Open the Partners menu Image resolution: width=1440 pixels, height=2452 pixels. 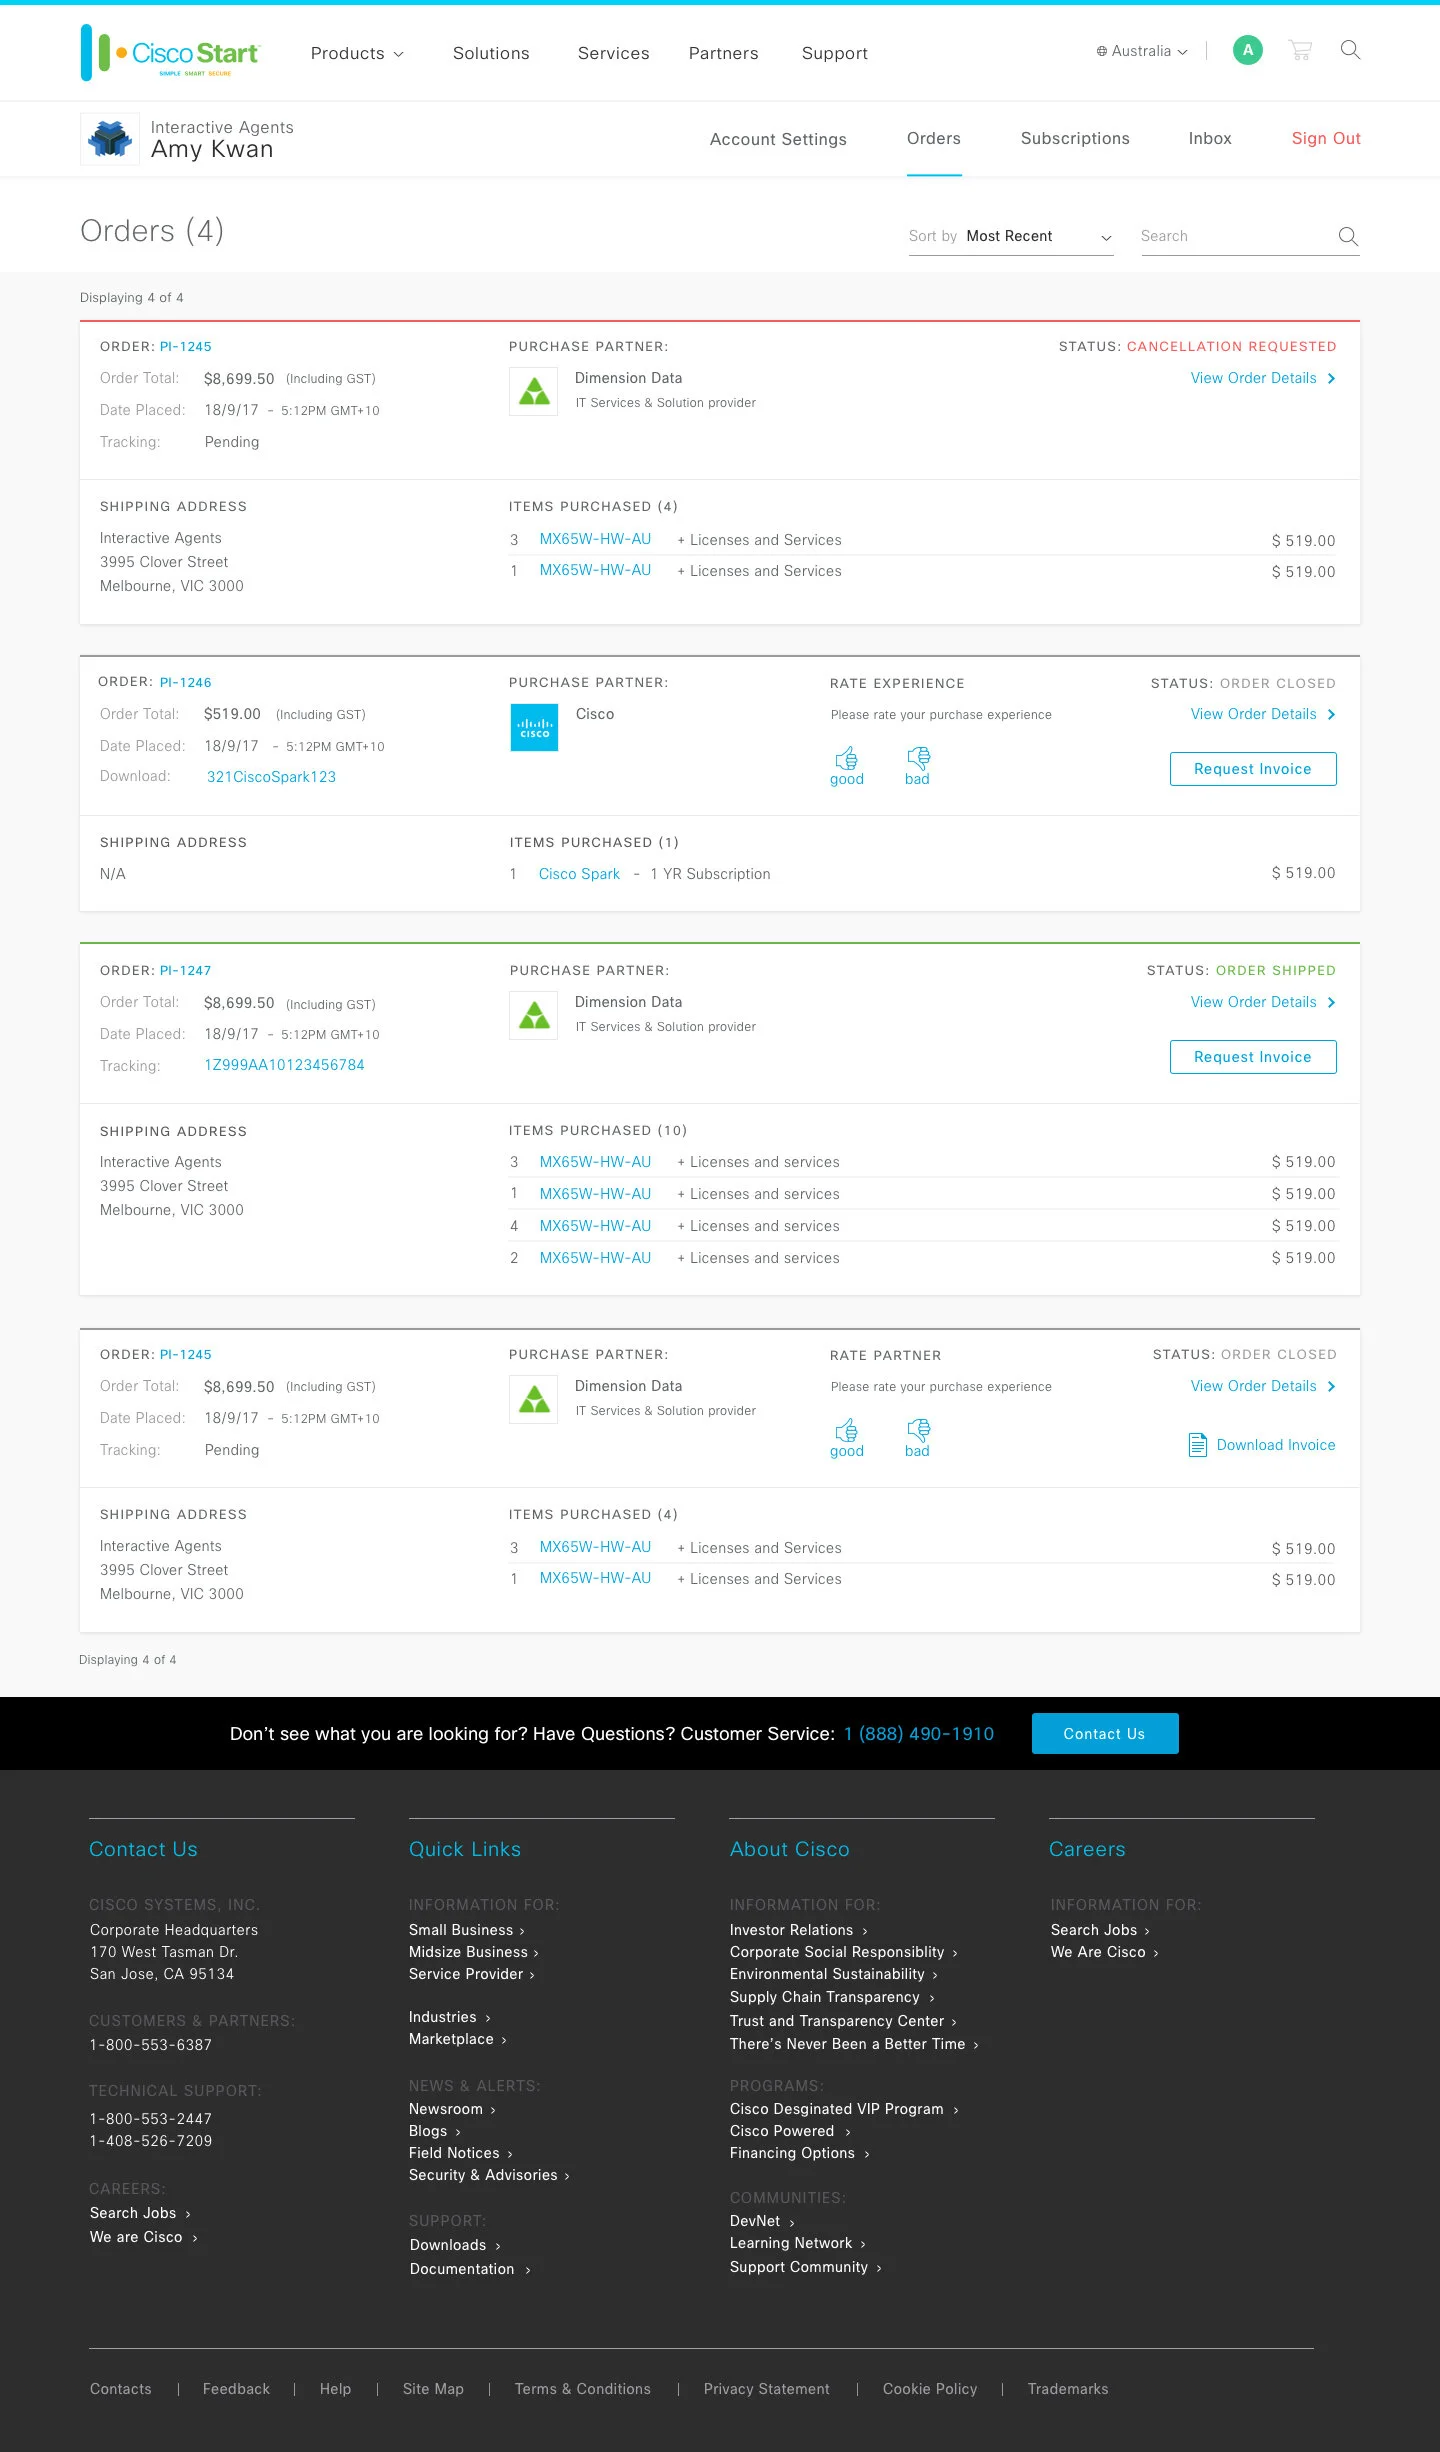point(723,54)
